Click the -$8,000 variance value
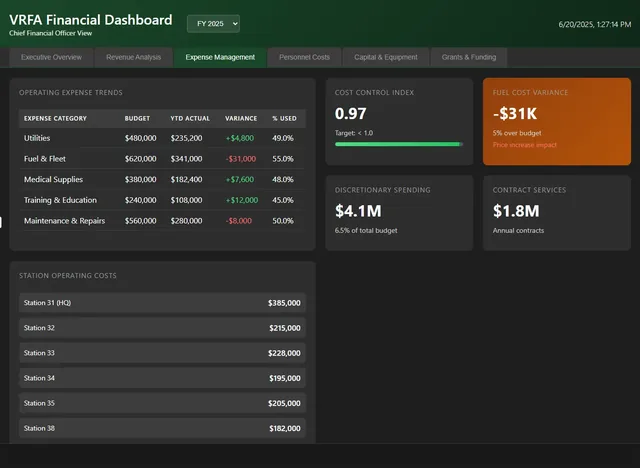640x468 pixels. [239, 221]
